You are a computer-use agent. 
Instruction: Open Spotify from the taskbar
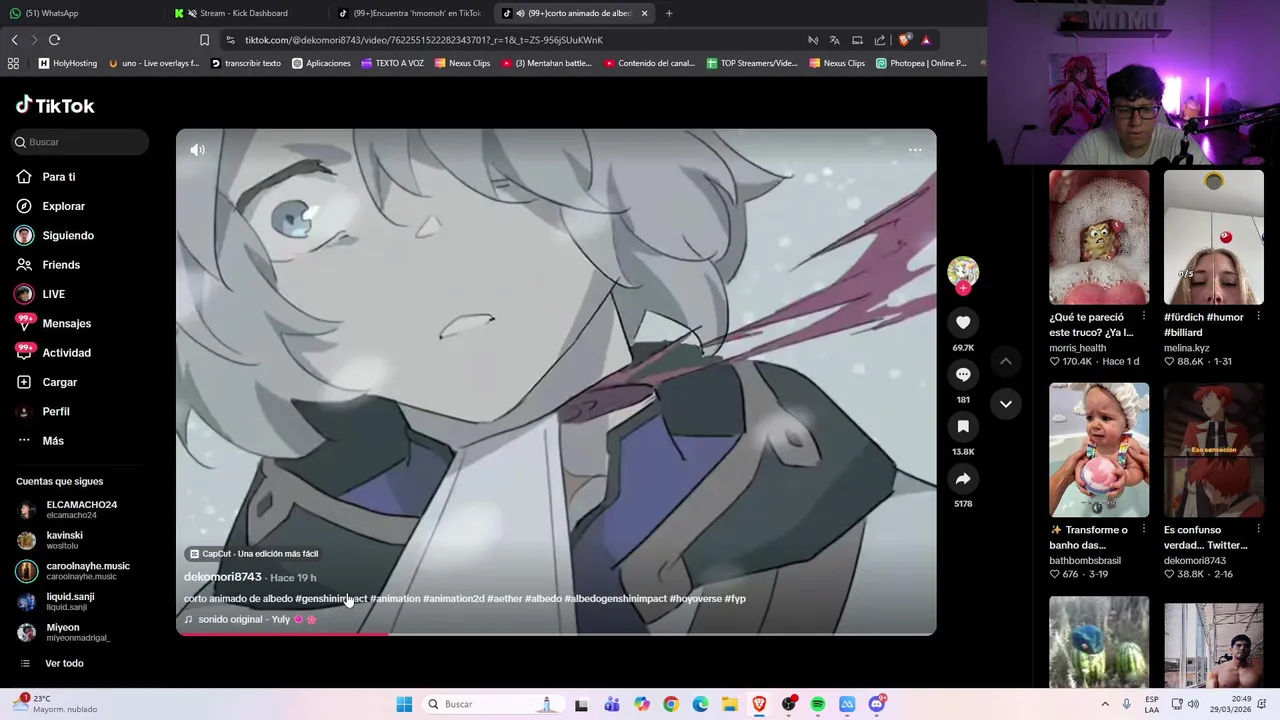click(x=817, y=704)
